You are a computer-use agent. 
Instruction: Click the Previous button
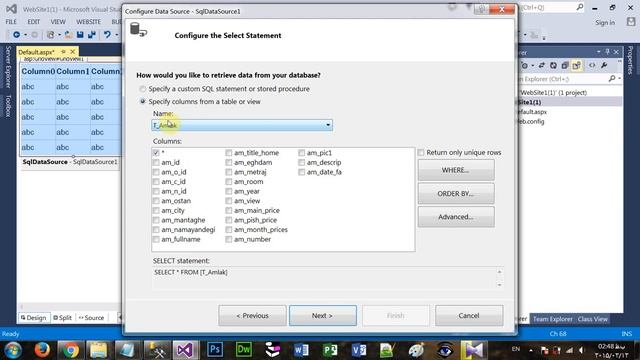pyautogui.click(x=252, y=316)
